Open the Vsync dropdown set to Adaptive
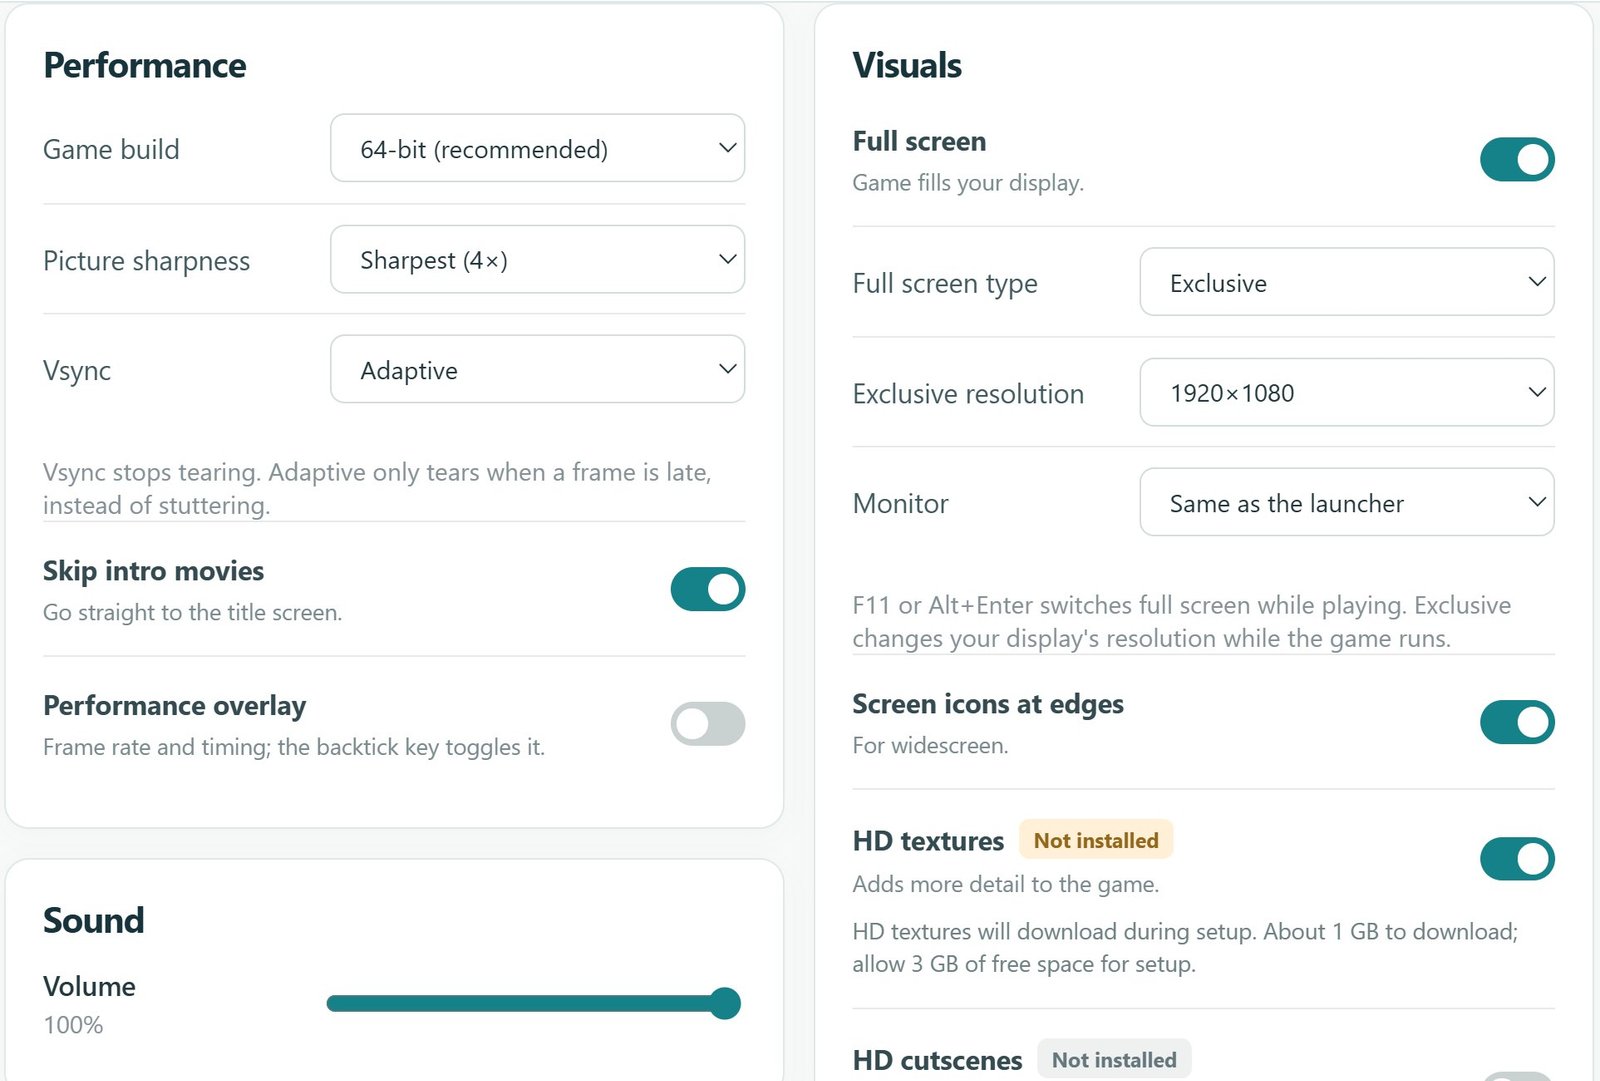This screenshot has width=1600, height=1081. 537,369
